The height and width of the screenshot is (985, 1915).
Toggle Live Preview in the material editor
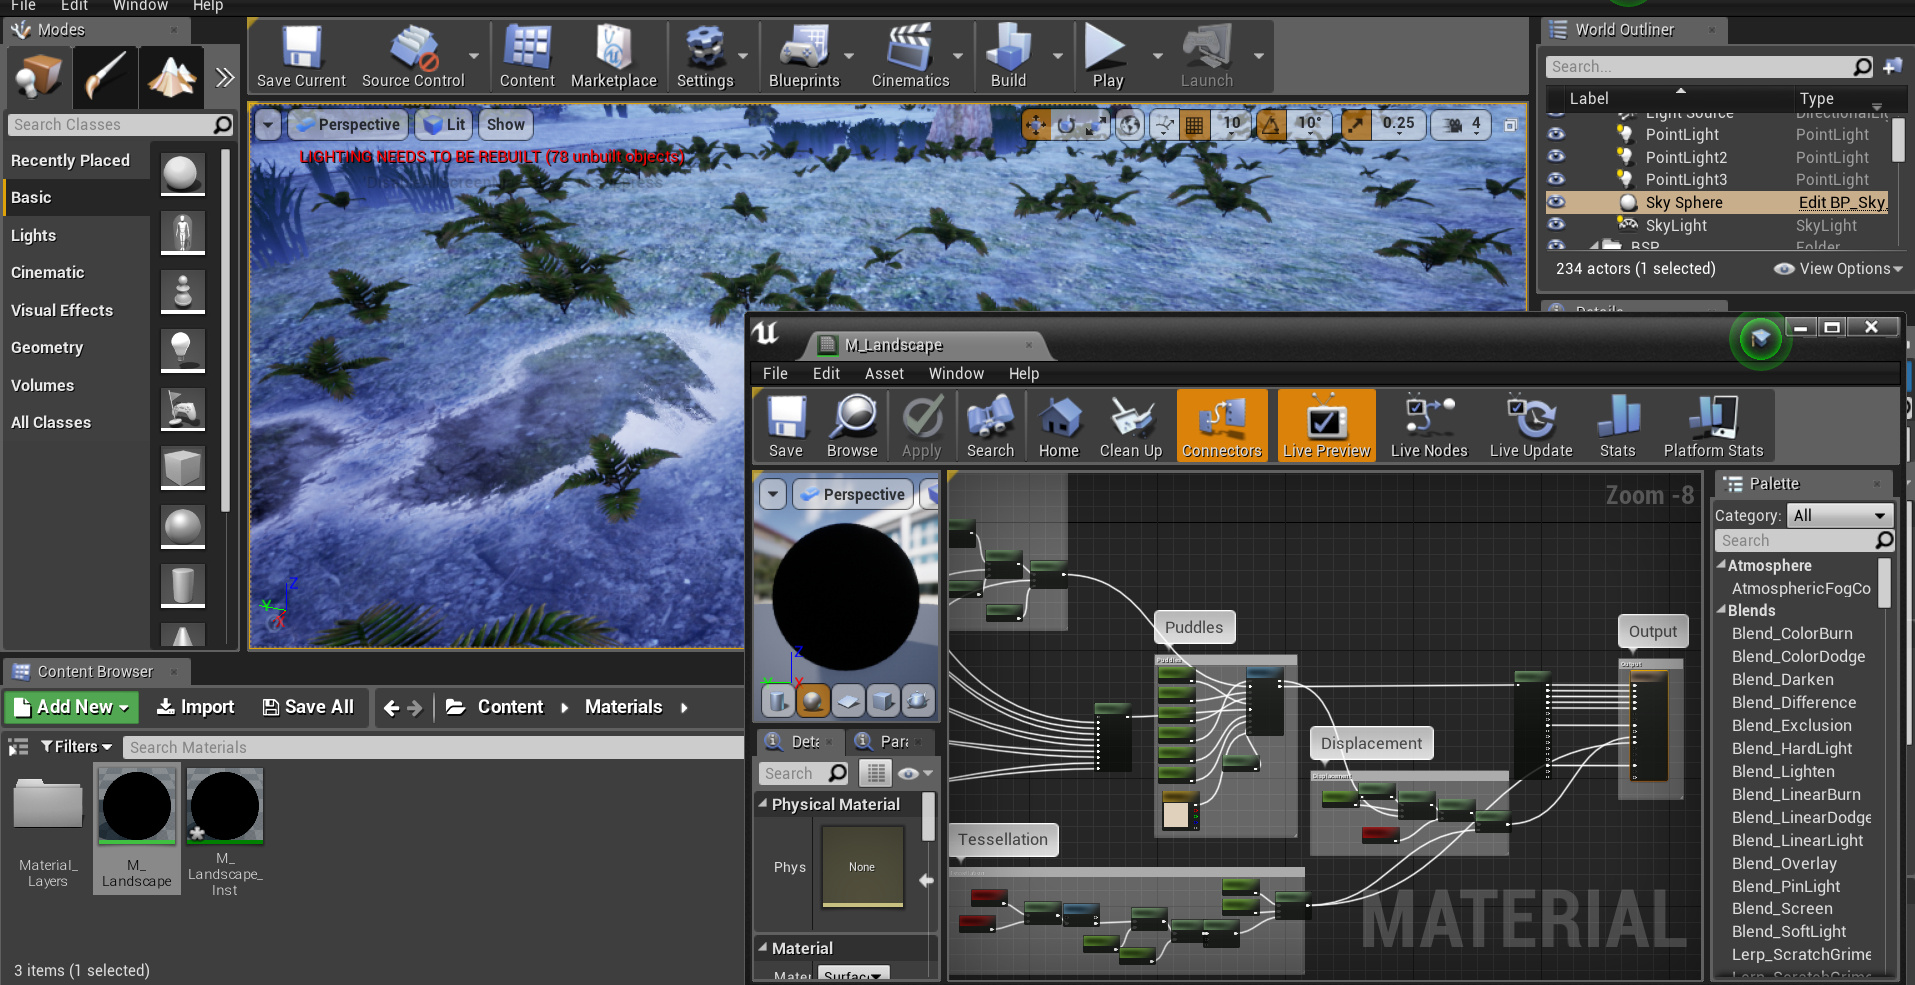pyautogui.click(x=1326, y=426)
